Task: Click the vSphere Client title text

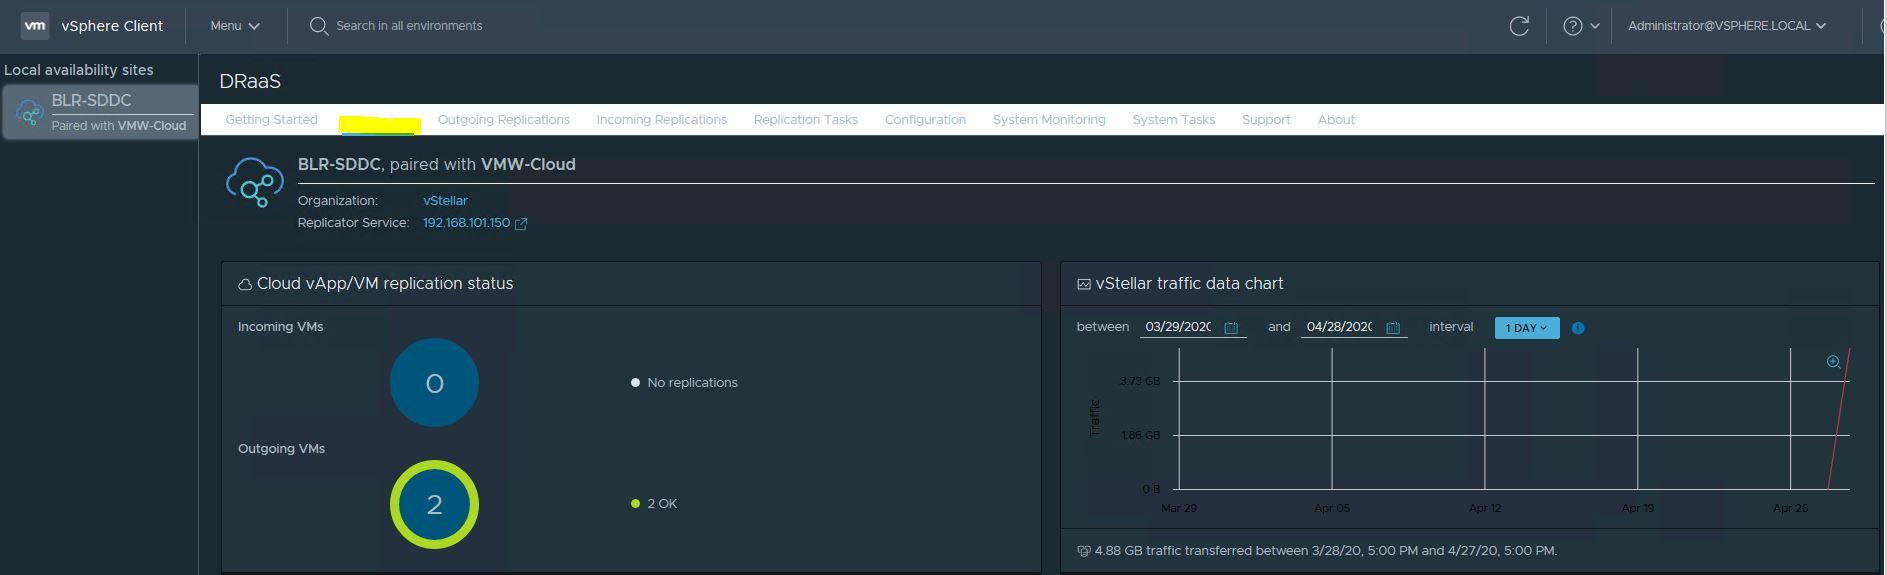Action: tap(112, 26)
